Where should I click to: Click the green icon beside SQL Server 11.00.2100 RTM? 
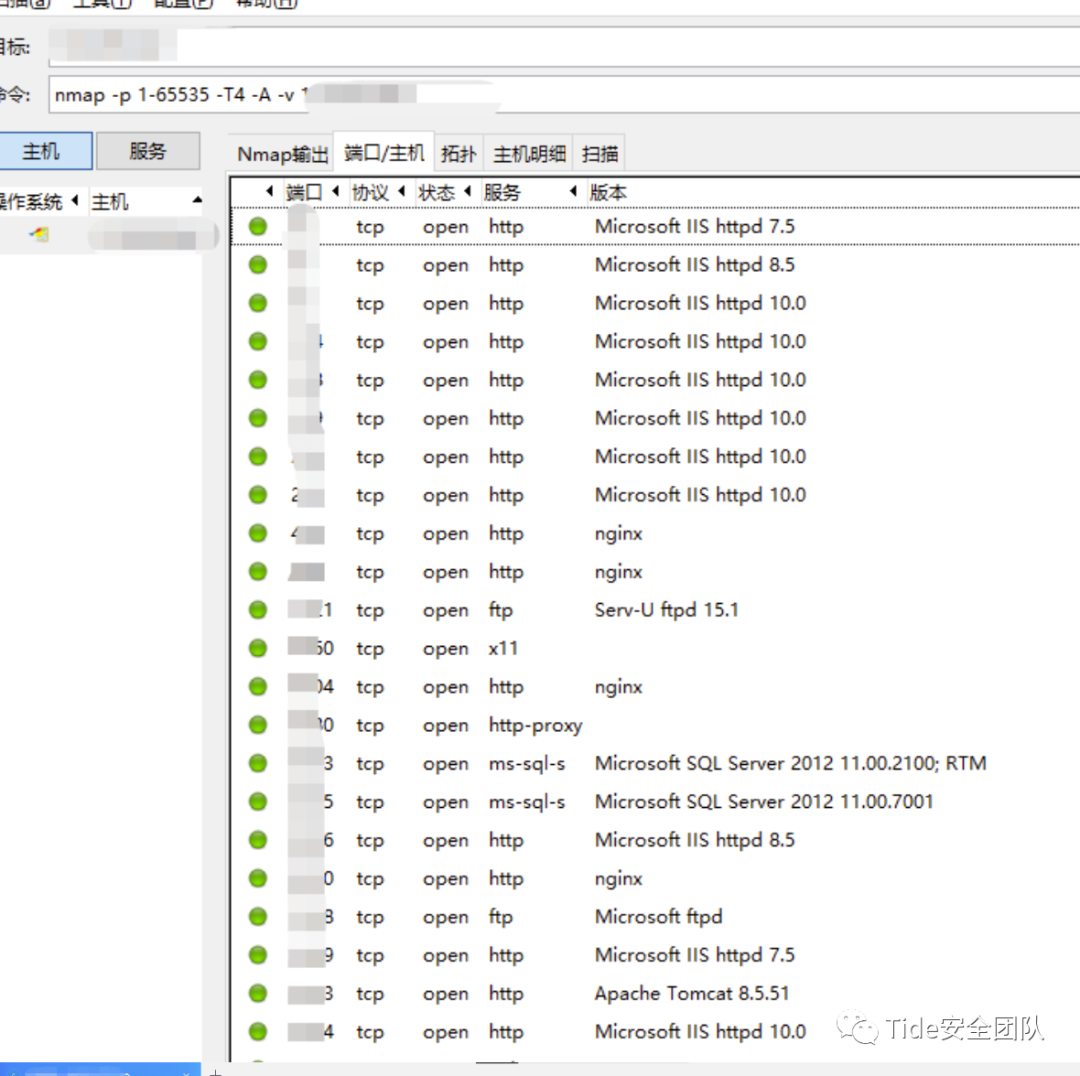click(x=258, y=763)
